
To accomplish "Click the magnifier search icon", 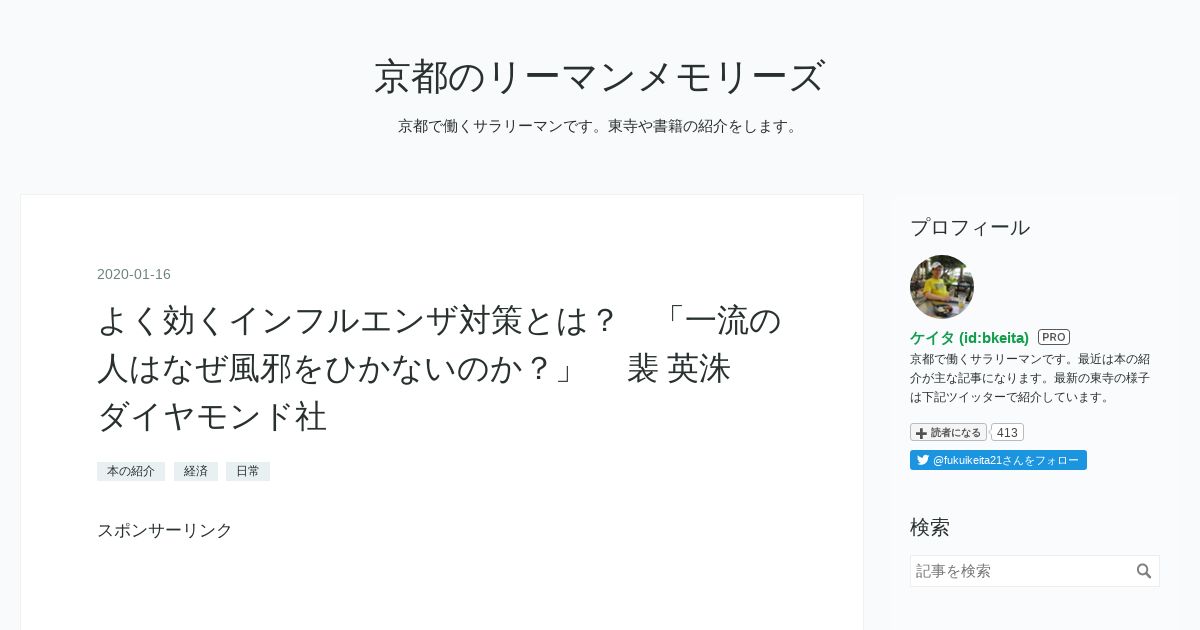I will [1144, 571].
